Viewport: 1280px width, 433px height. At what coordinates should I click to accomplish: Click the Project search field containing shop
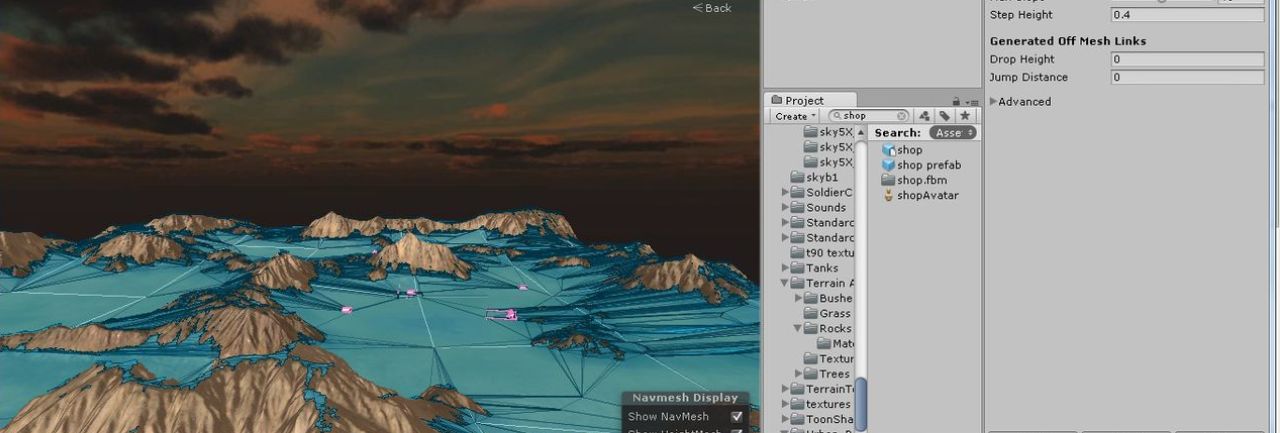tap(869, 116)
